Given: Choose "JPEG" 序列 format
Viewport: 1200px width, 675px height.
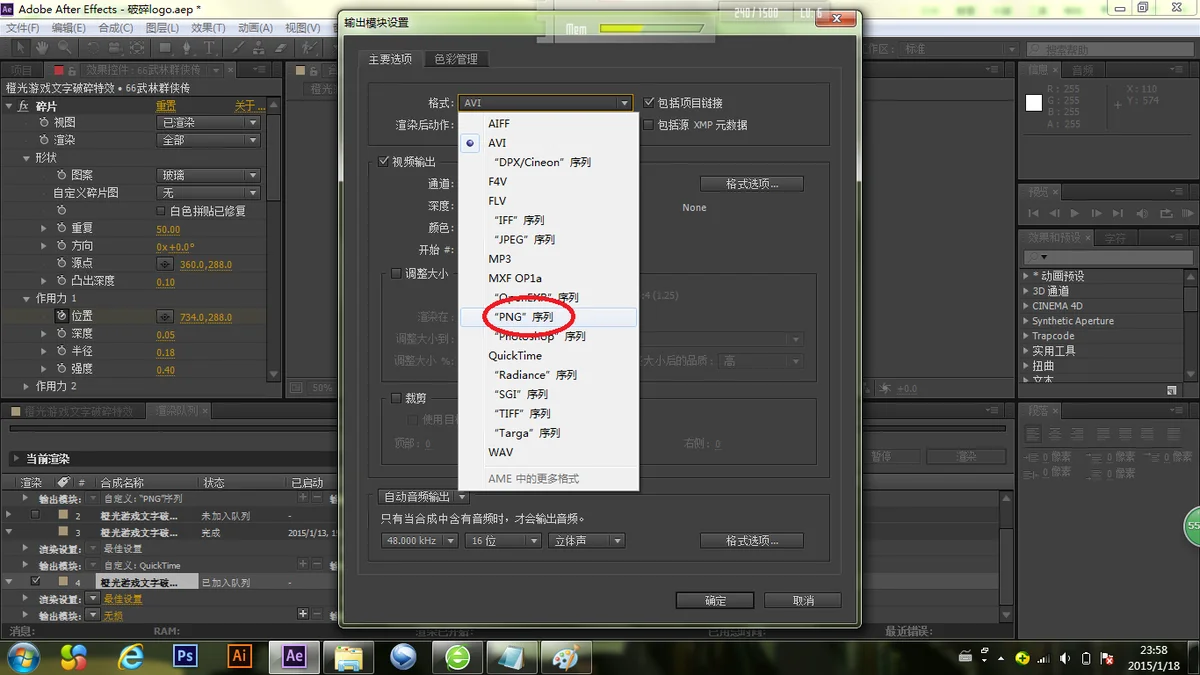Looking at the screenshot, I should pyautogui.click(x=548, y=240).
